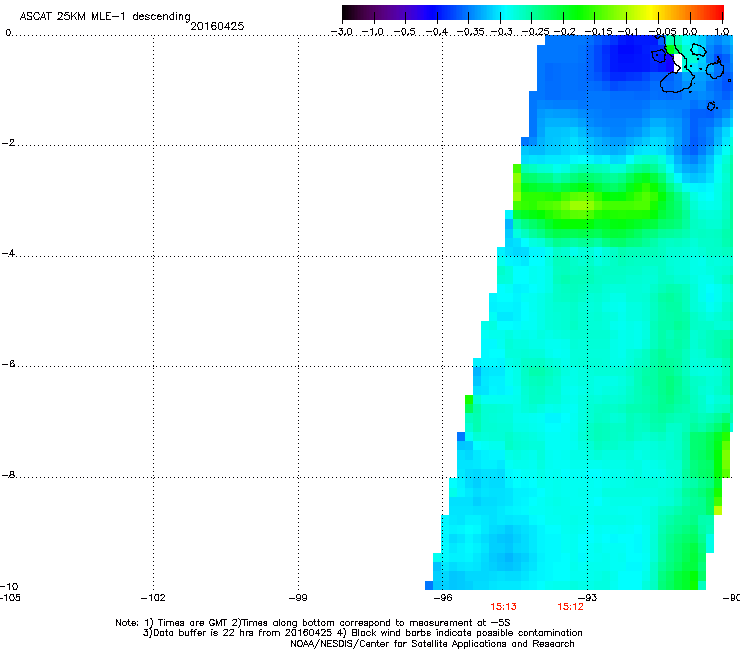The width and height of the screenshot is (740, 650).
Task: Click the latitude axis label -10
Action: (x=9, y=586)
